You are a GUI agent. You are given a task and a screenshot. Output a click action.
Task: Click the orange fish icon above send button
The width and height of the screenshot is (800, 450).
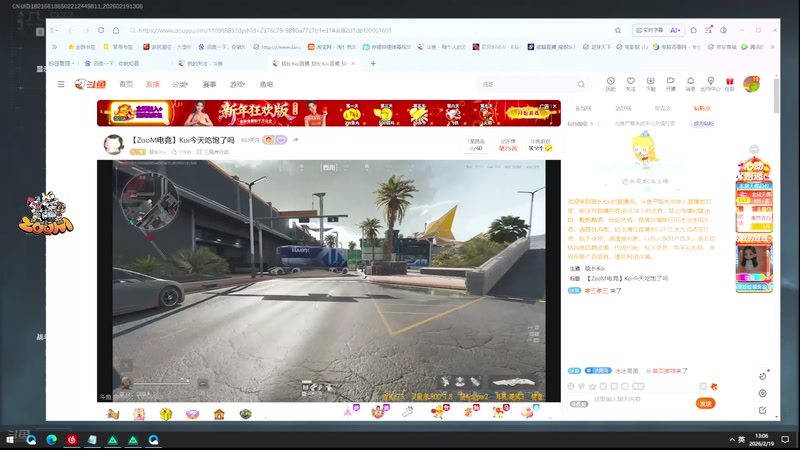click(714, 386)
